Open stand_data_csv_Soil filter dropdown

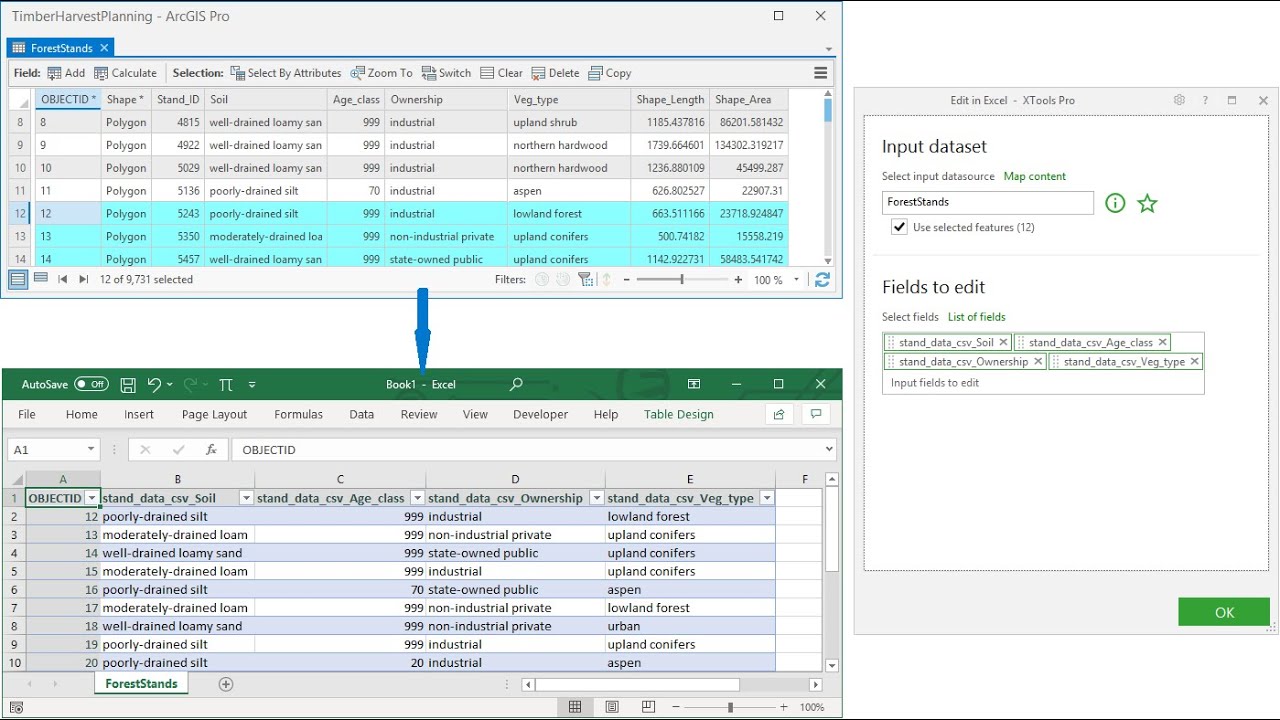click(246, 498)
